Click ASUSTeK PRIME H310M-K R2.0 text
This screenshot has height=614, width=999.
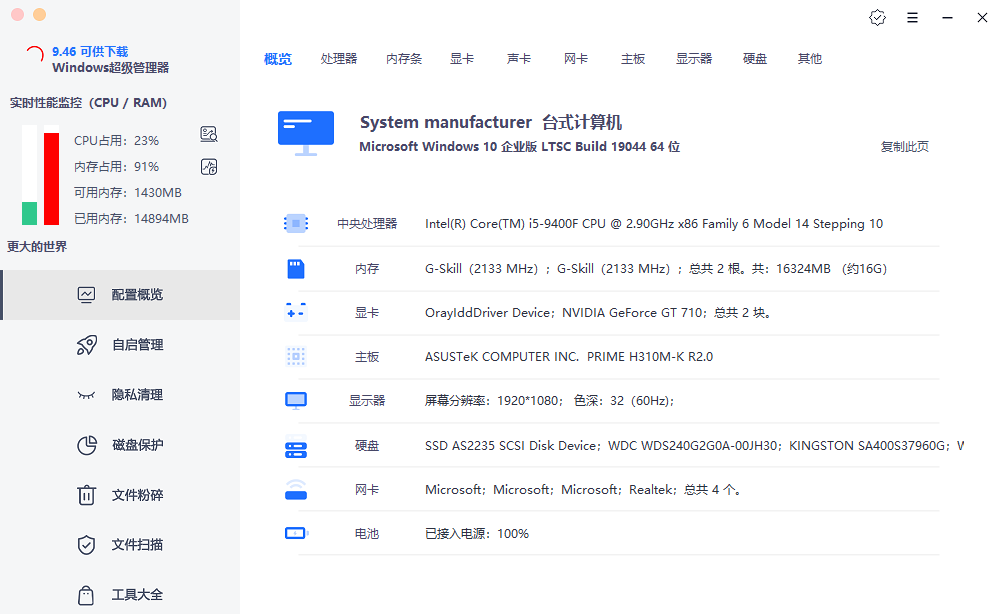pyautogui.click(x=569, y=357)
